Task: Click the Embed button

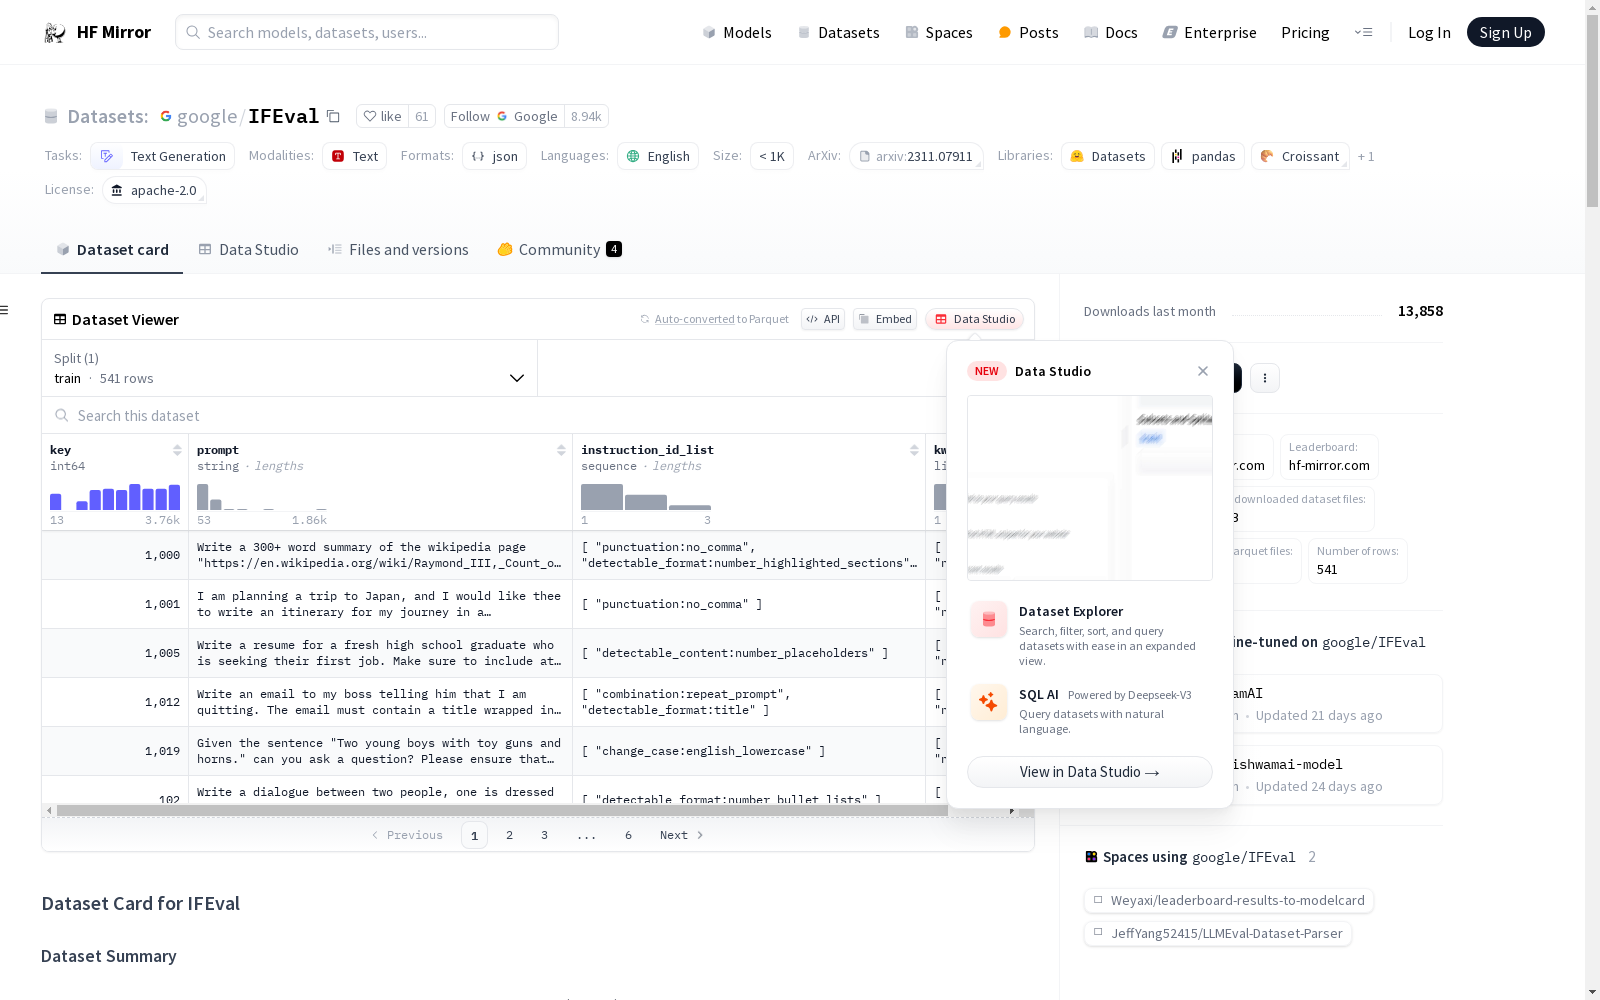Action: point(885,319)
